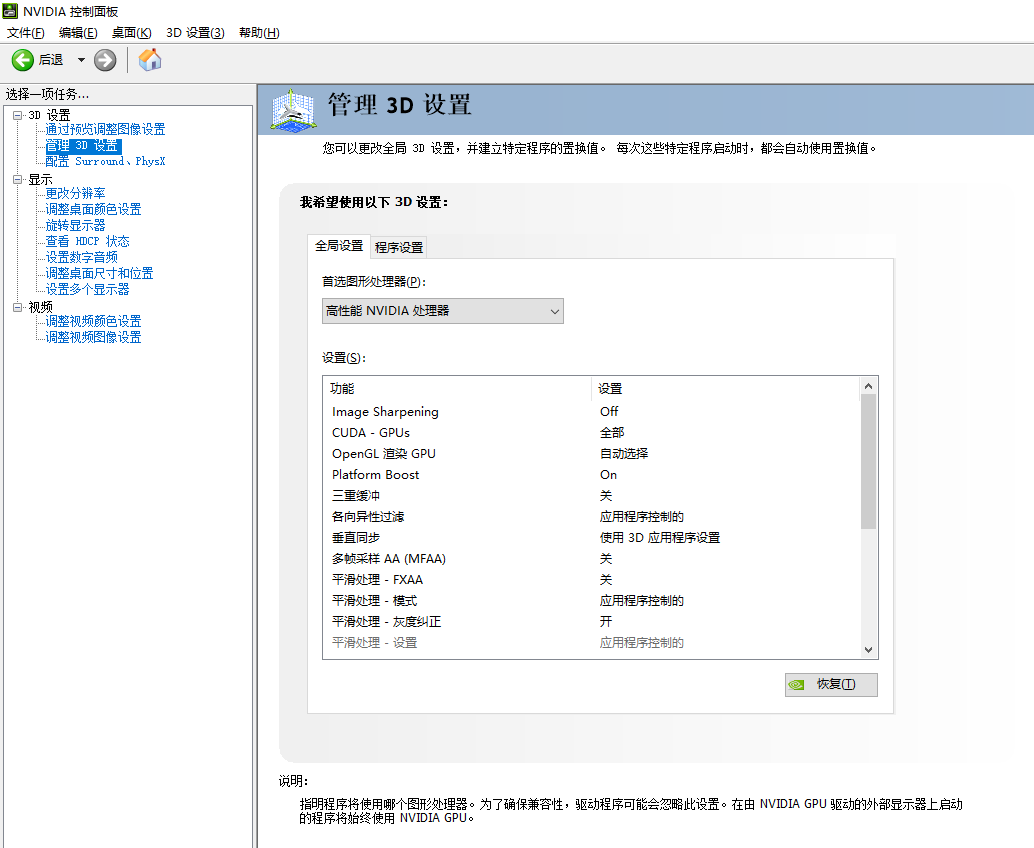
Task: Open 设置数字音频 link
Action: tap(81, 257)
